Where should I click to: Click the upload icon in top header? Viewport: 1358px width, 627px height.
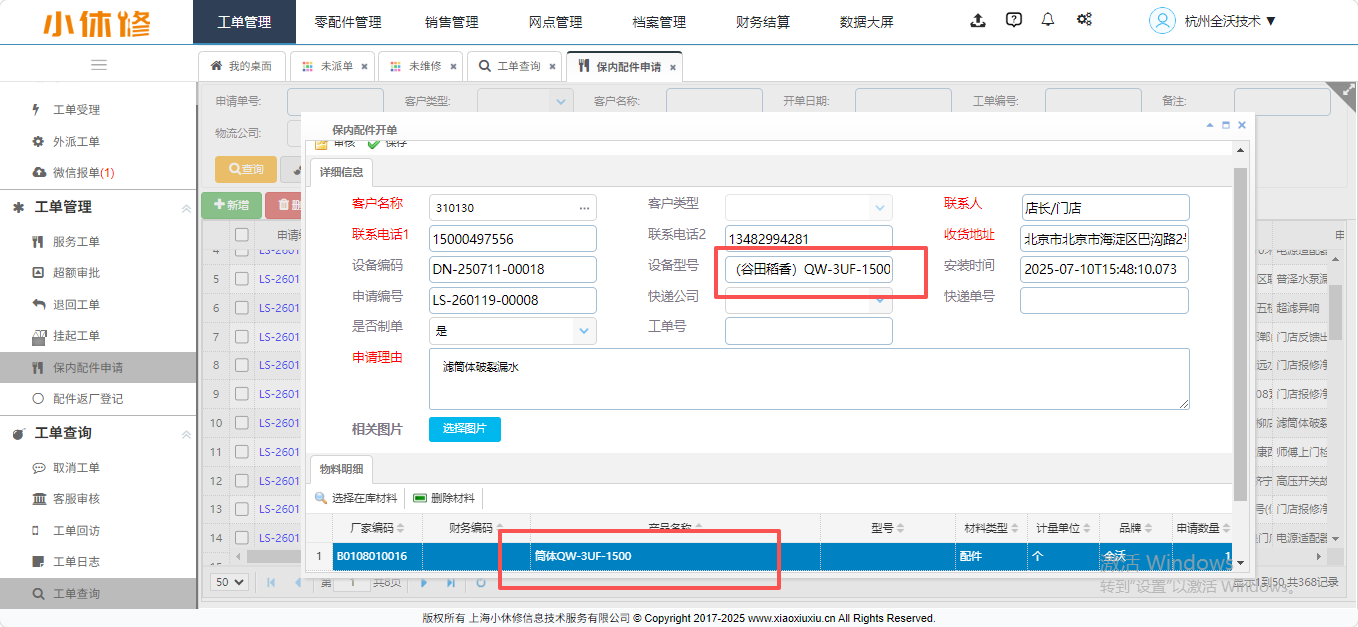click(x=978, y=20)
